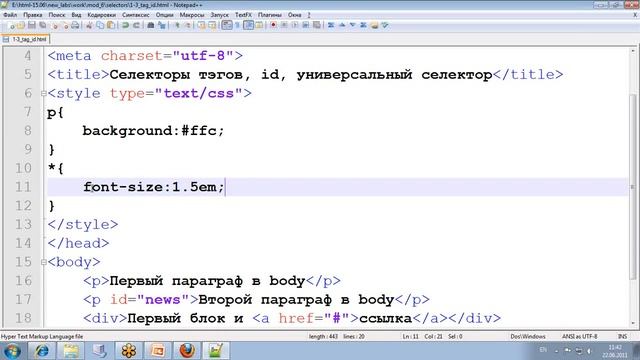Click the 'ANSI as UTF-8' status entry
Viewport: 640px width, 360px height.
coord(580,337)
